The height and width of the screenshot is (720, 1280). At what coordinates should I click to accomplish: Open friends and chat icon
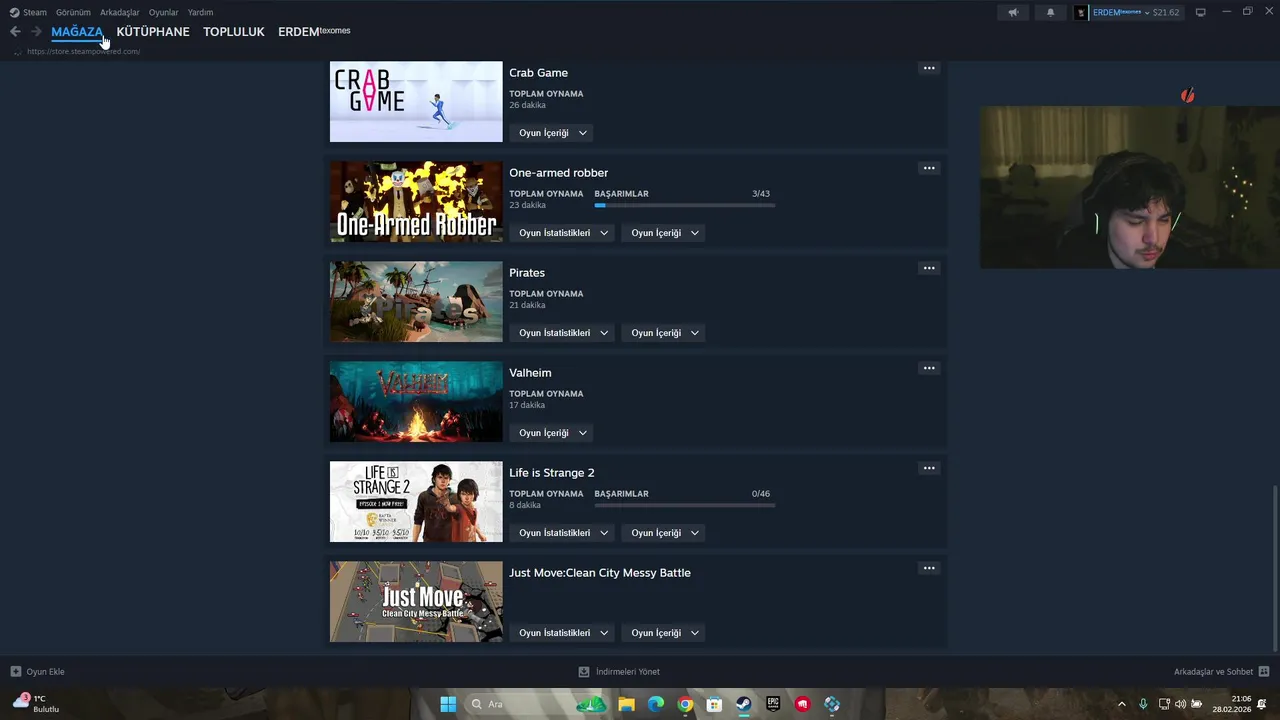(x=1264, y=672)
